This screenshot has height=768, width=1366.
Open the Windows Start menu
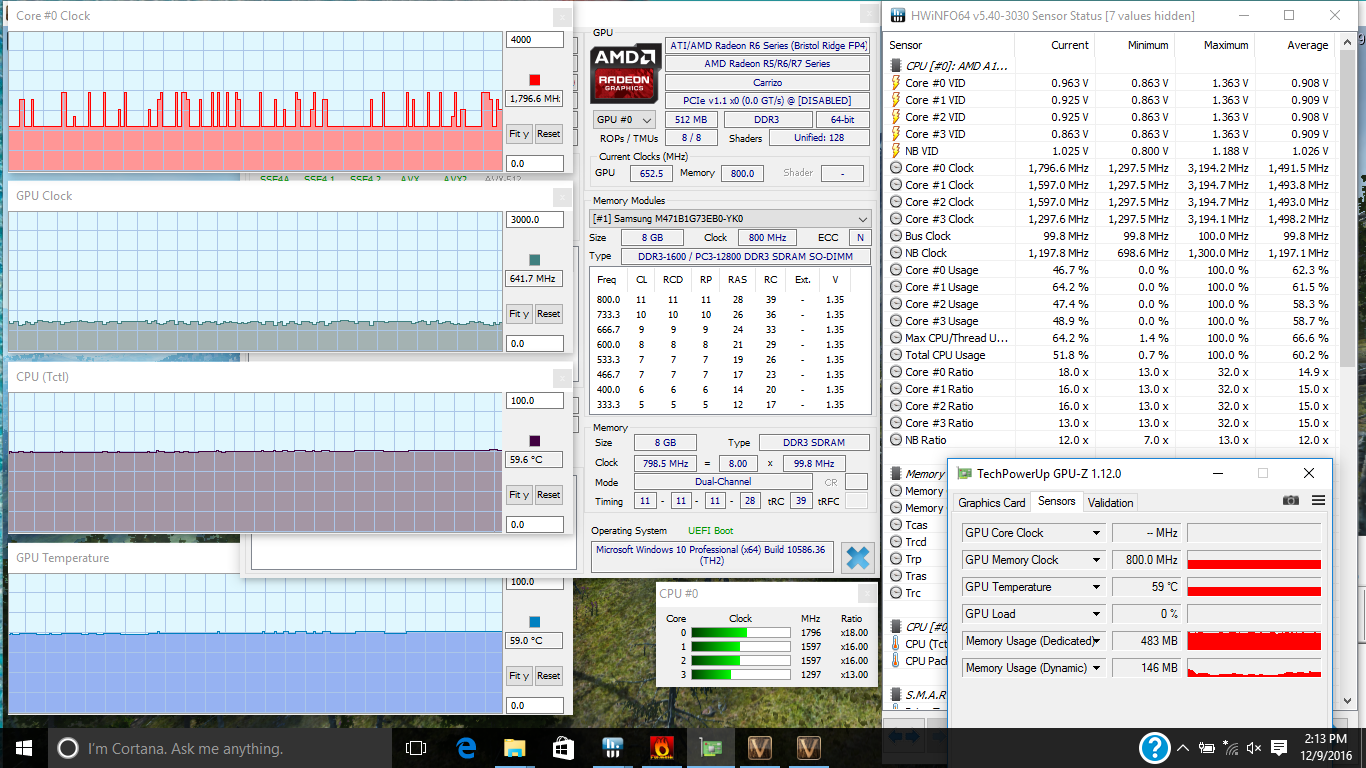pyautogui.click(x=23, y=748)
